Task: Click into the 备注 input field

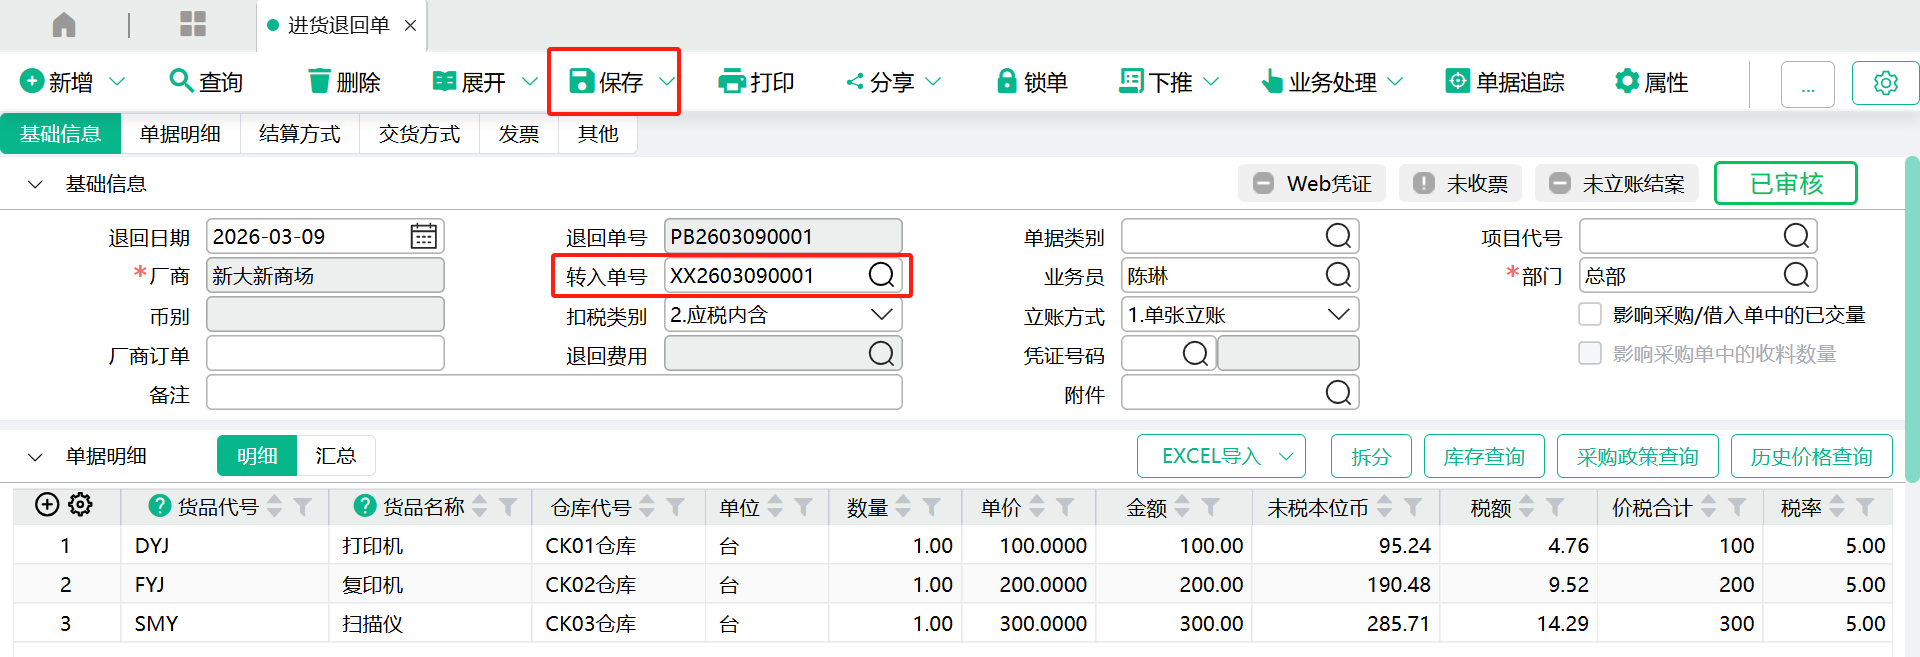Action: click(554, 393)
